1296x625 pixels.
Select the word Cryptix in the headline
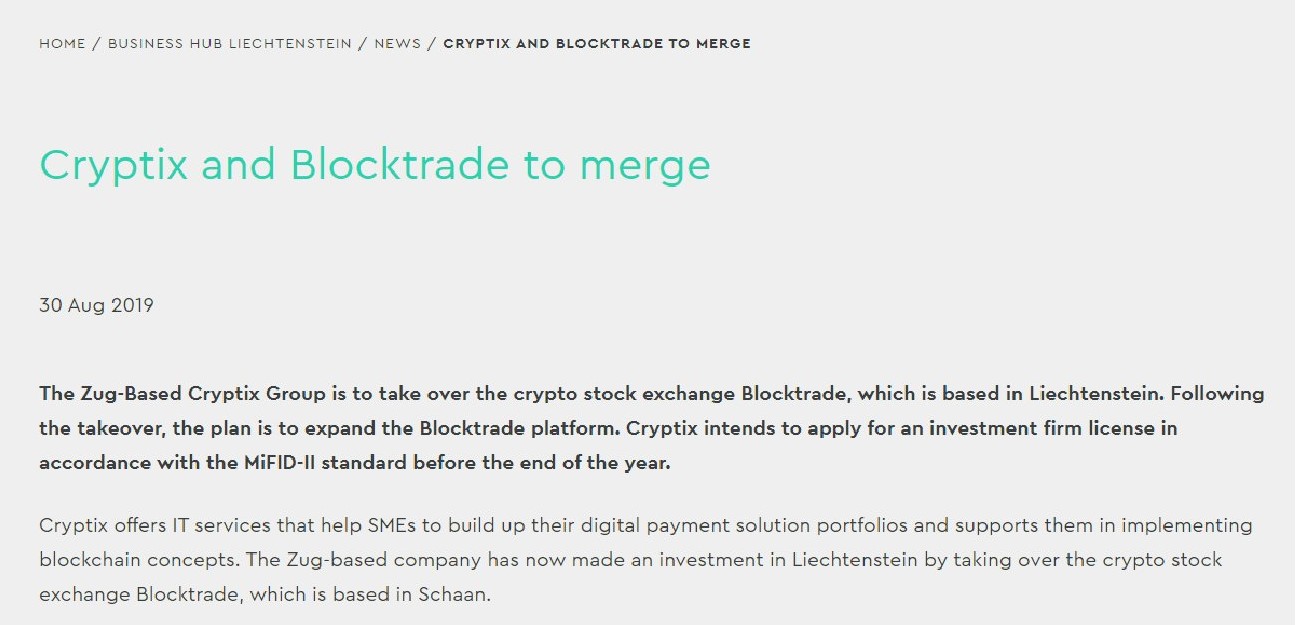(x=114, y=166)
